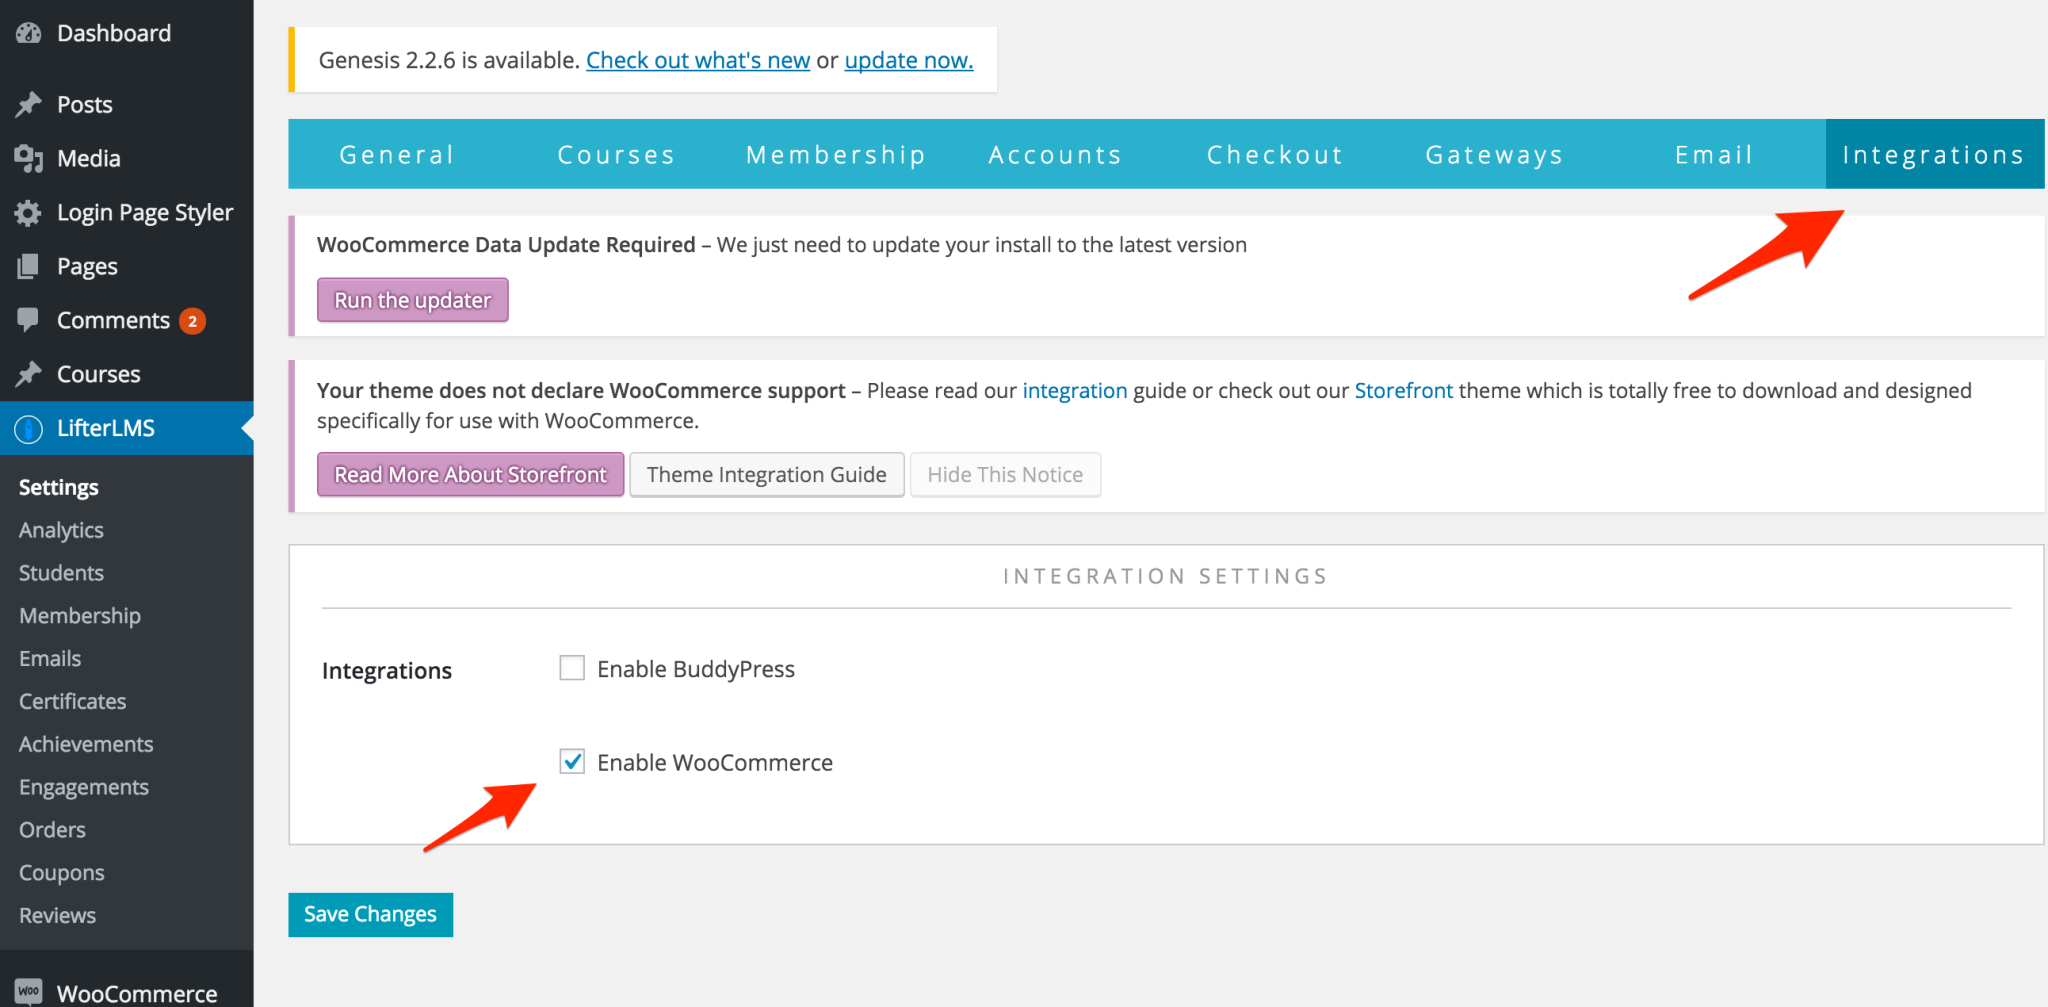Open Coupons from the sidebar submenu
This screenshot has height=1007, width=2048.
62,872
